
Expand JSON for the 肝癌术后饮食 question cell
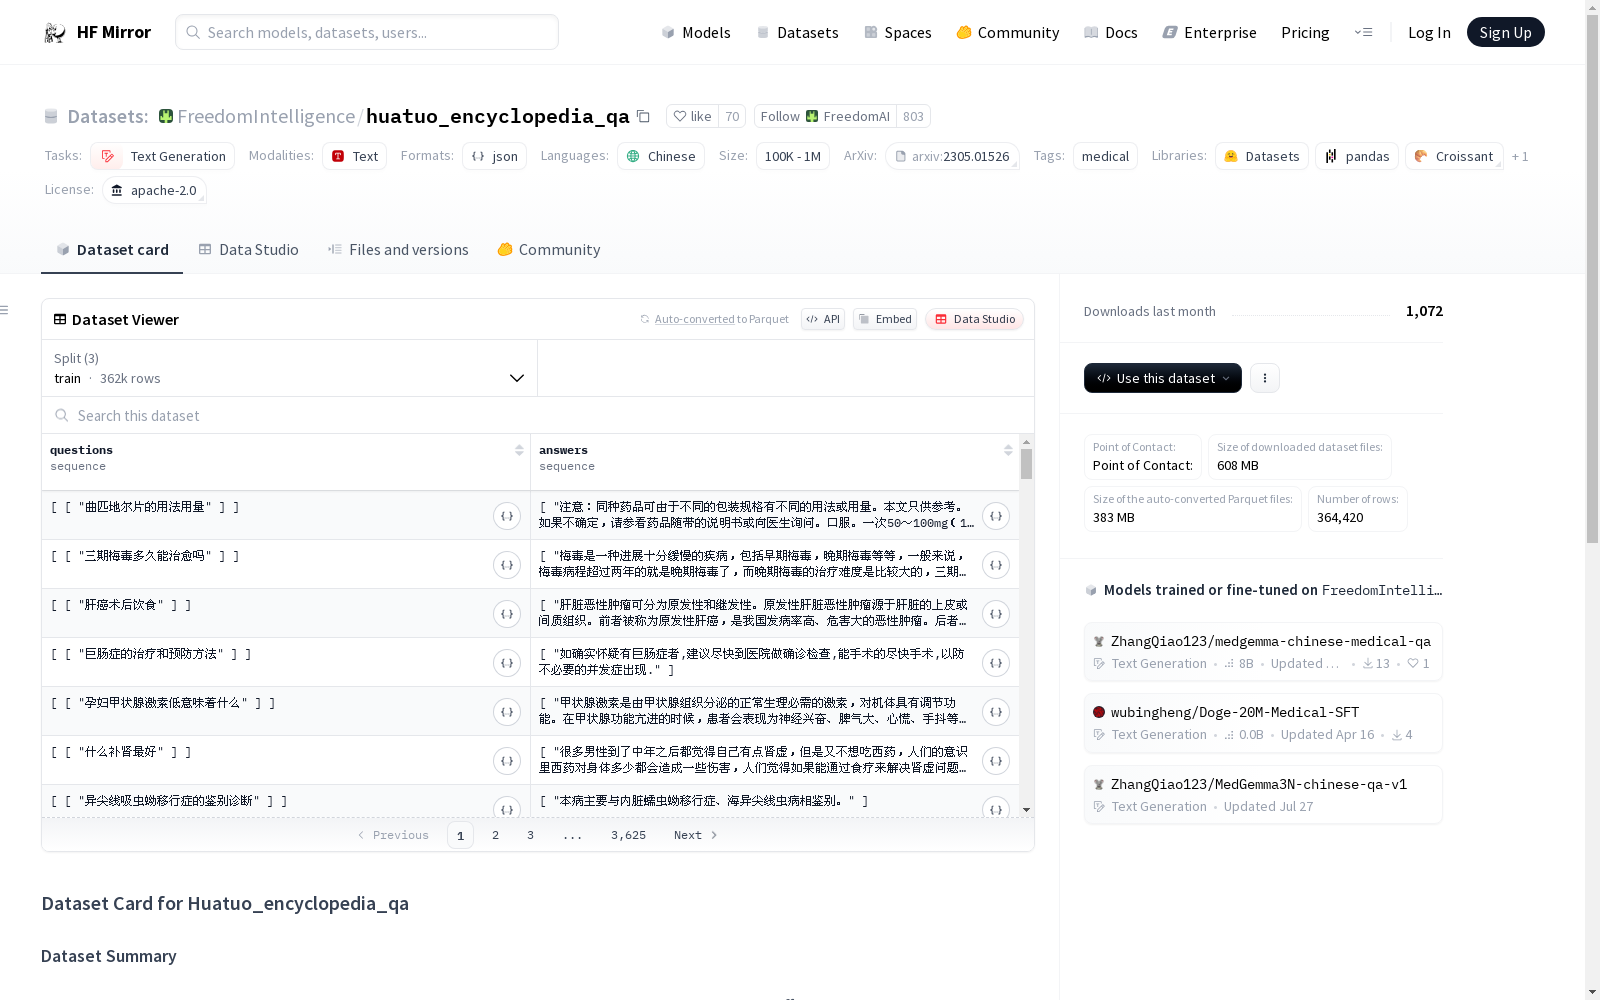click(507, 614)
